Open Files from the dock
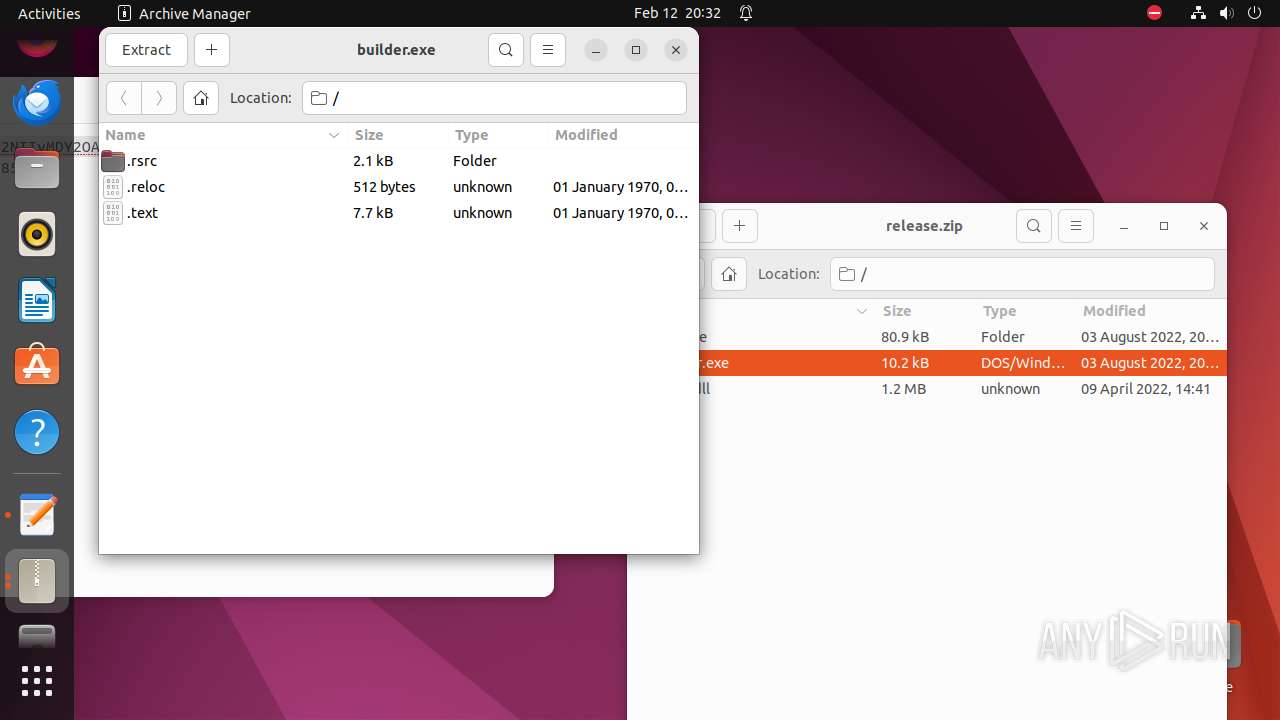The width and height of the screenshot is (1280, 720). click(37, 168)
